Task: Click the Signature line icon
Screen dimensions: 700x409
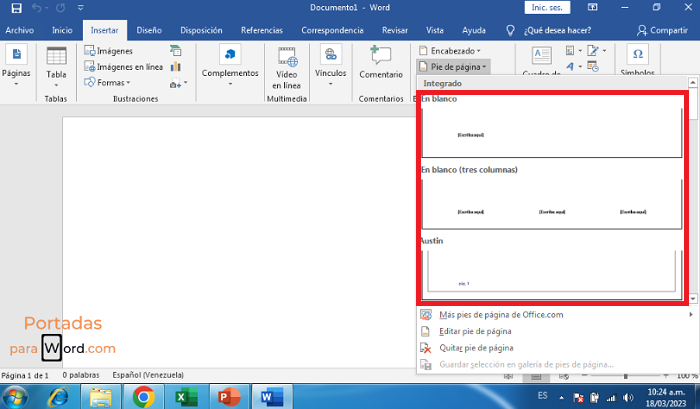Action: (594, 50)
